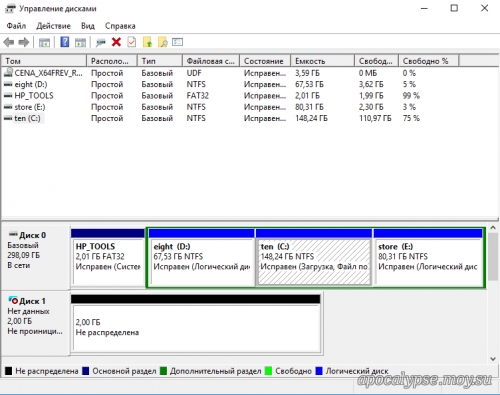Show or hide the console tree icon
This screenshot has width=500, height=395.
[44, 42]
